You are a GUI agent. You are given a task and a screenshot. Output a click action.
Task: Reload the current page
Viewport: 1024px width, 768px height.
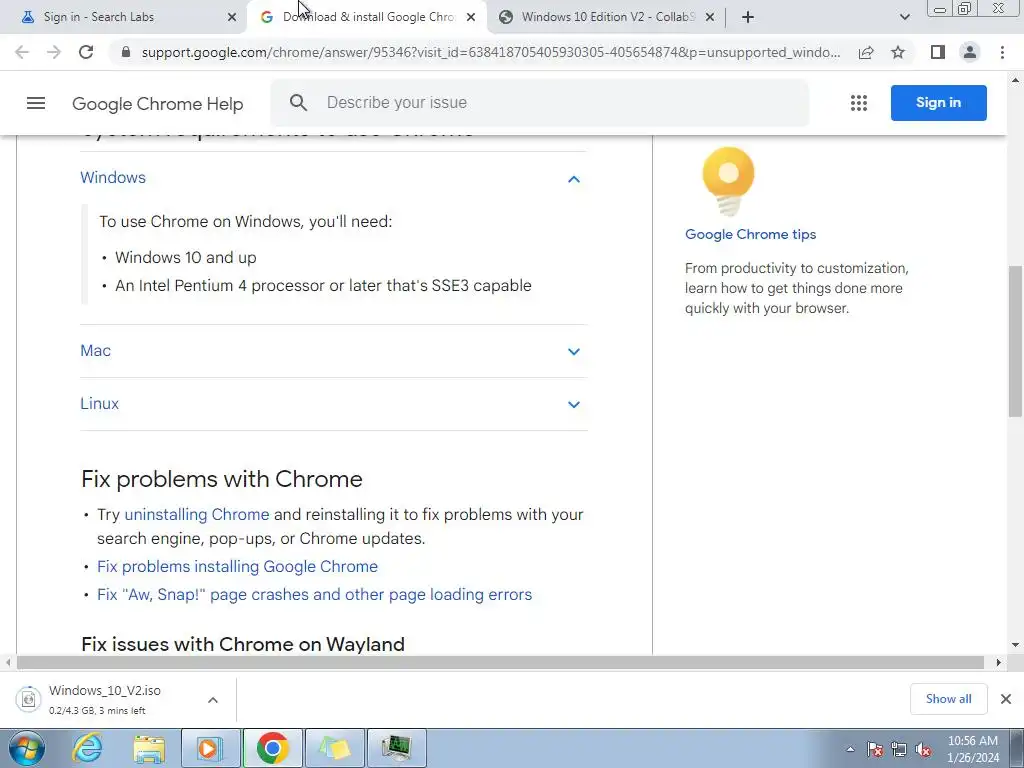coord(86,52)
